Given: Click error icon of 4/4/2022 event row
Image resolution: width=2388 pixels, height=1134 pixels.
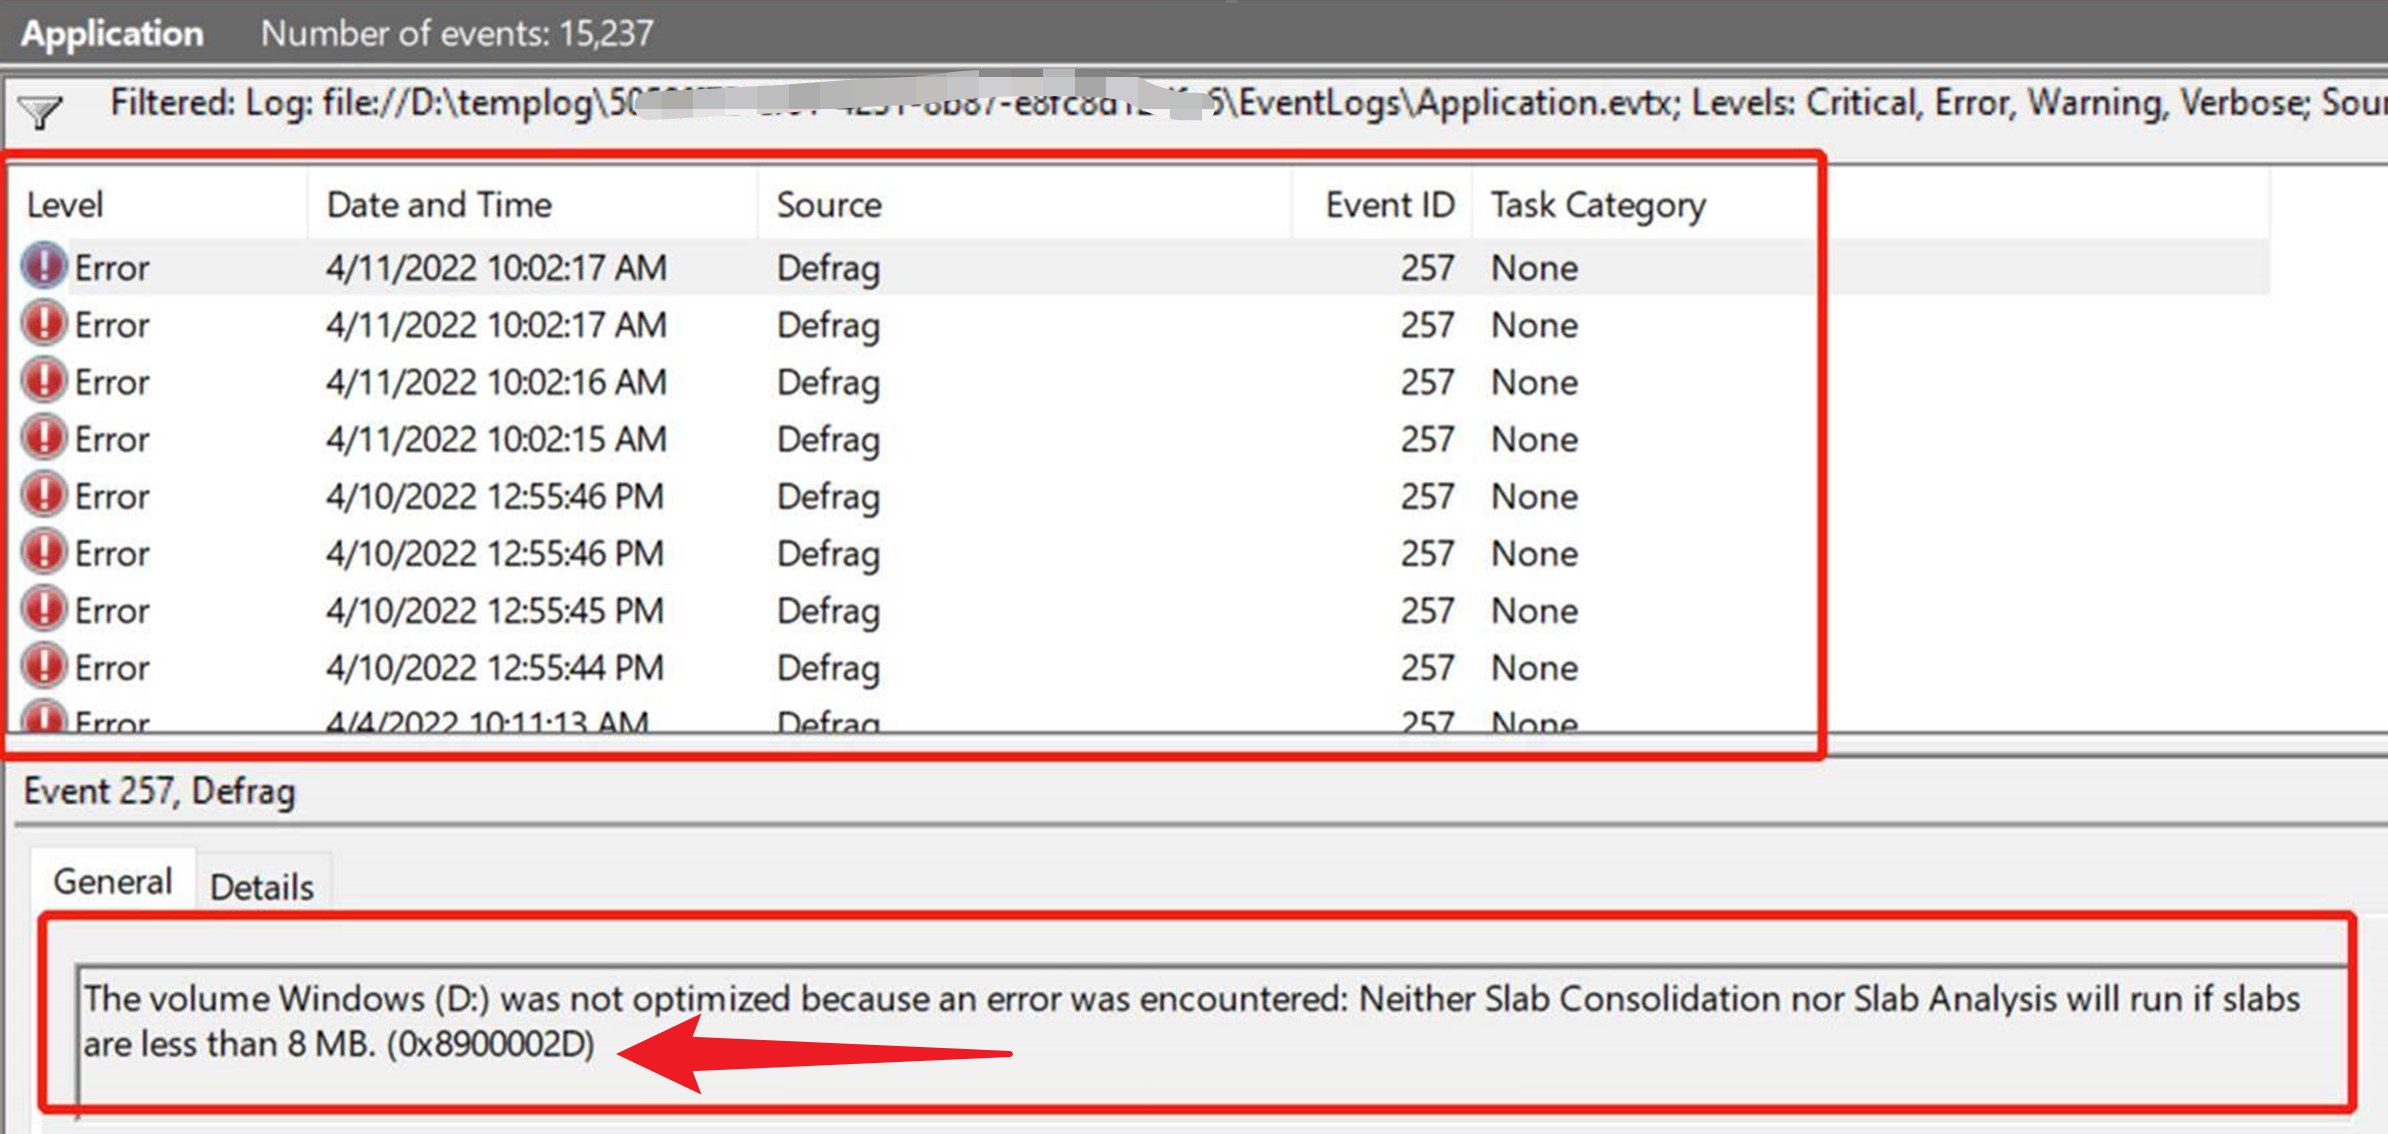Looking at the screenshot, I should 44,719.
